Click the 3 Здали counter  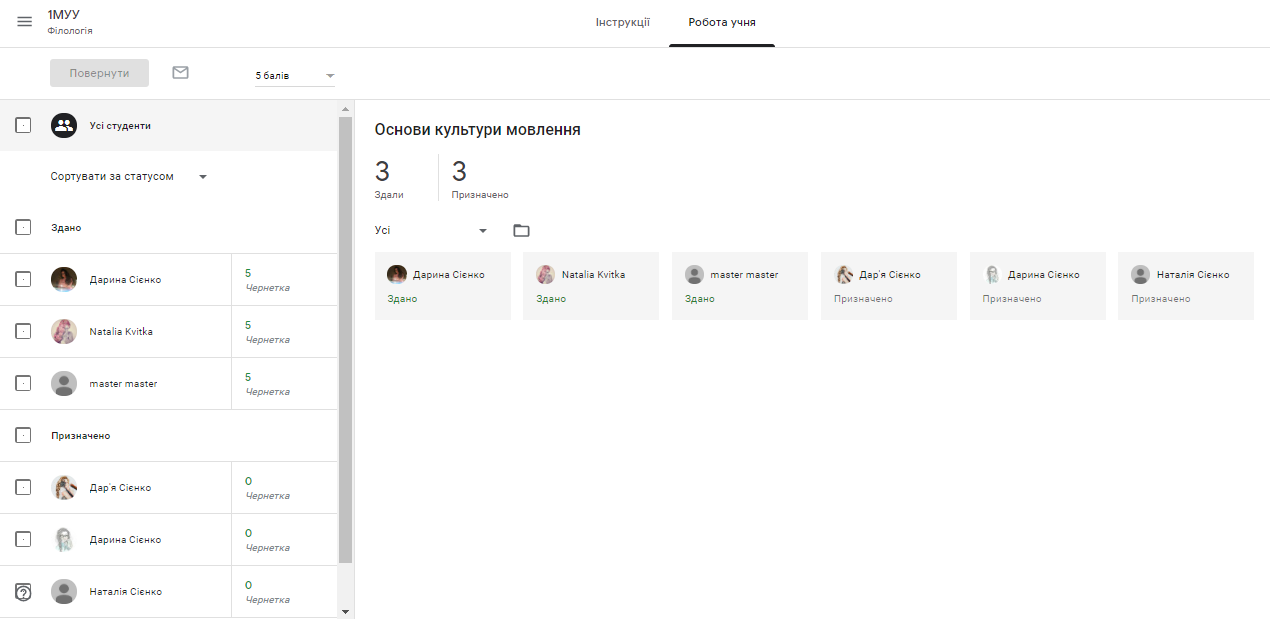pos(389,178)
